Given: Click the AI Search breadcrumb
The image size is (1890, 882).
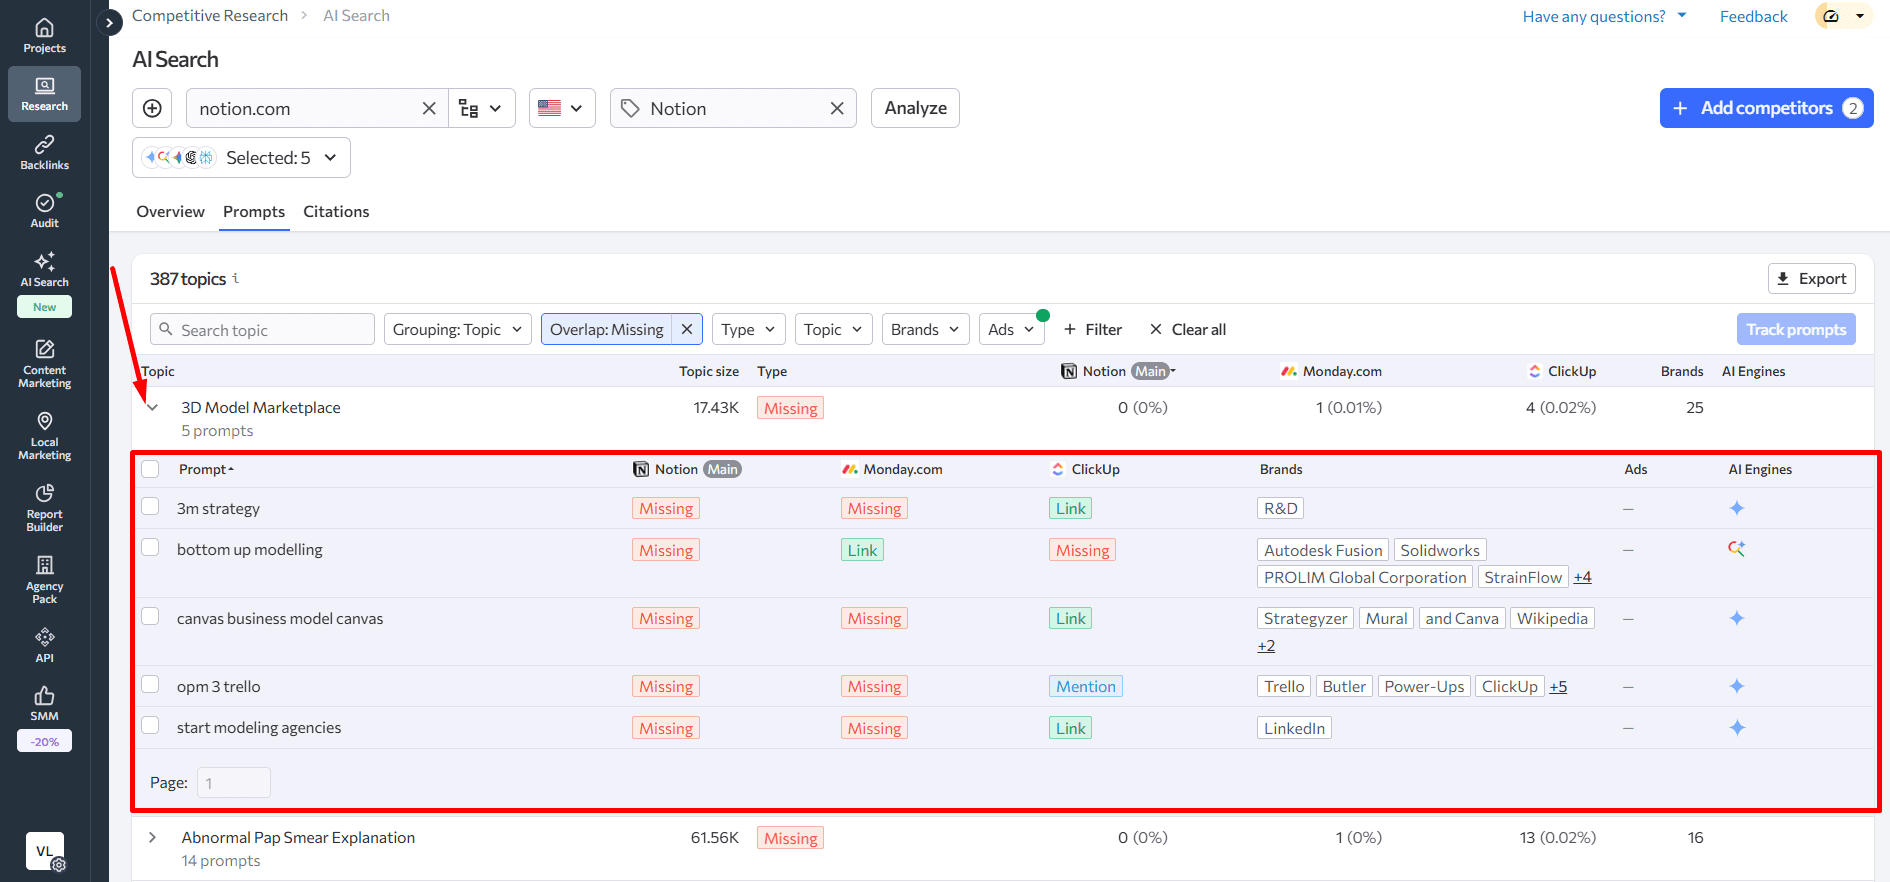Looking at the screenshot, I should tap(356, 16).
